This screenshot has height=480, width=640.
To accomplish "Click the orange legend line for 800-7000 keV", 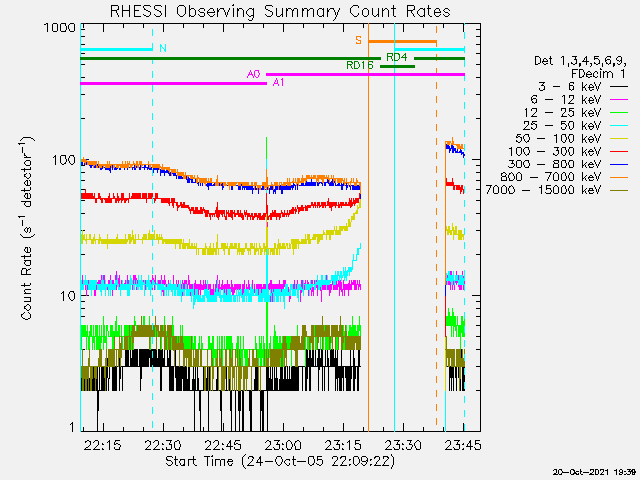I will click(x=619, y=177).
